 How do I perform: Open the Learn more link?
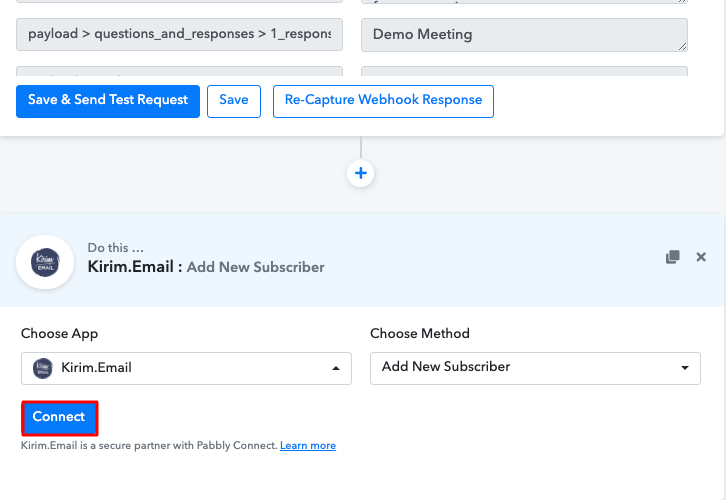pos(308,445)
